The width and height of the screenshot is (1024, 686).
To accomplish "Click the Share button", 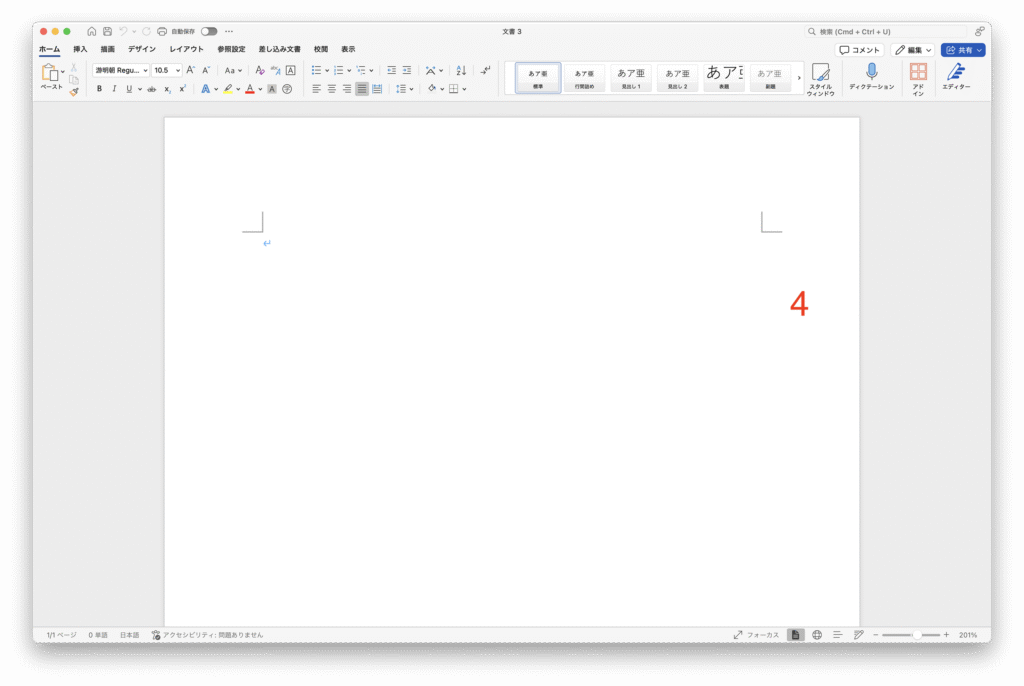I will point(963,50).
